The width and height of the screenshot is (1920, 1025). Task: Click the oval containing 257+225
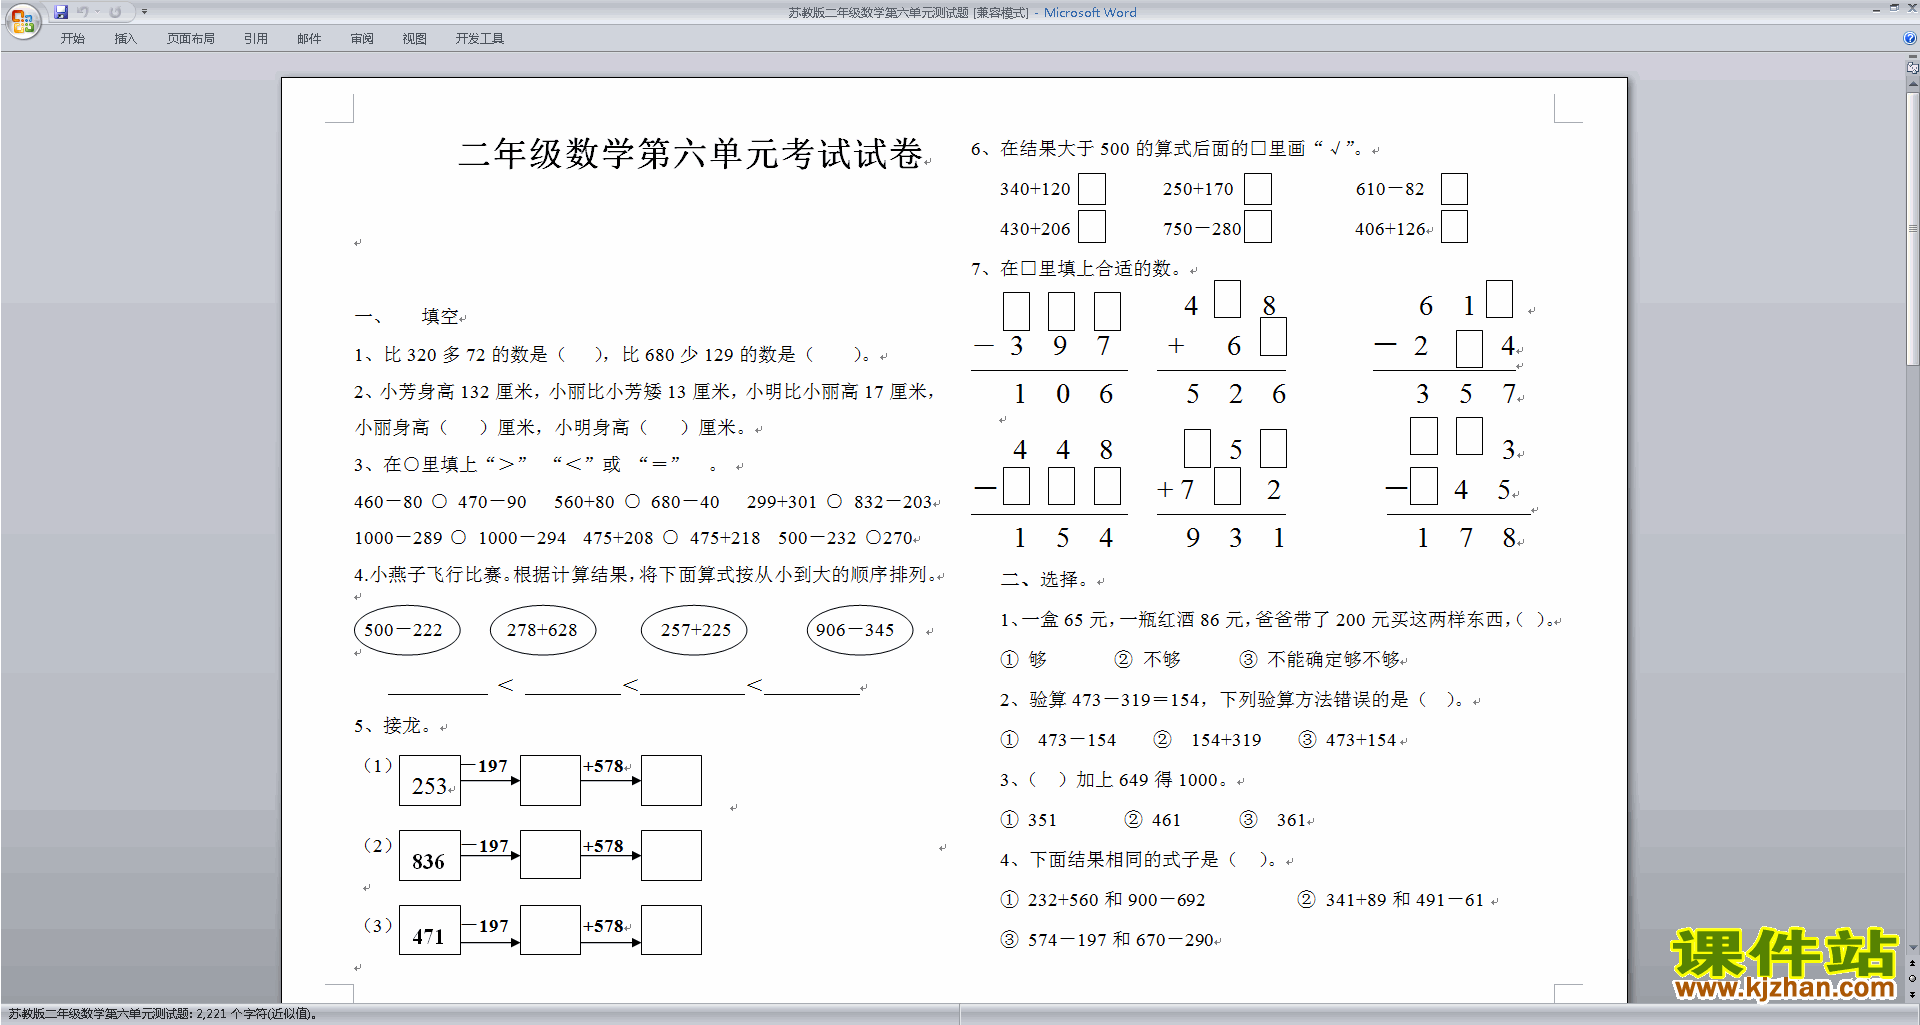[694, 630]
